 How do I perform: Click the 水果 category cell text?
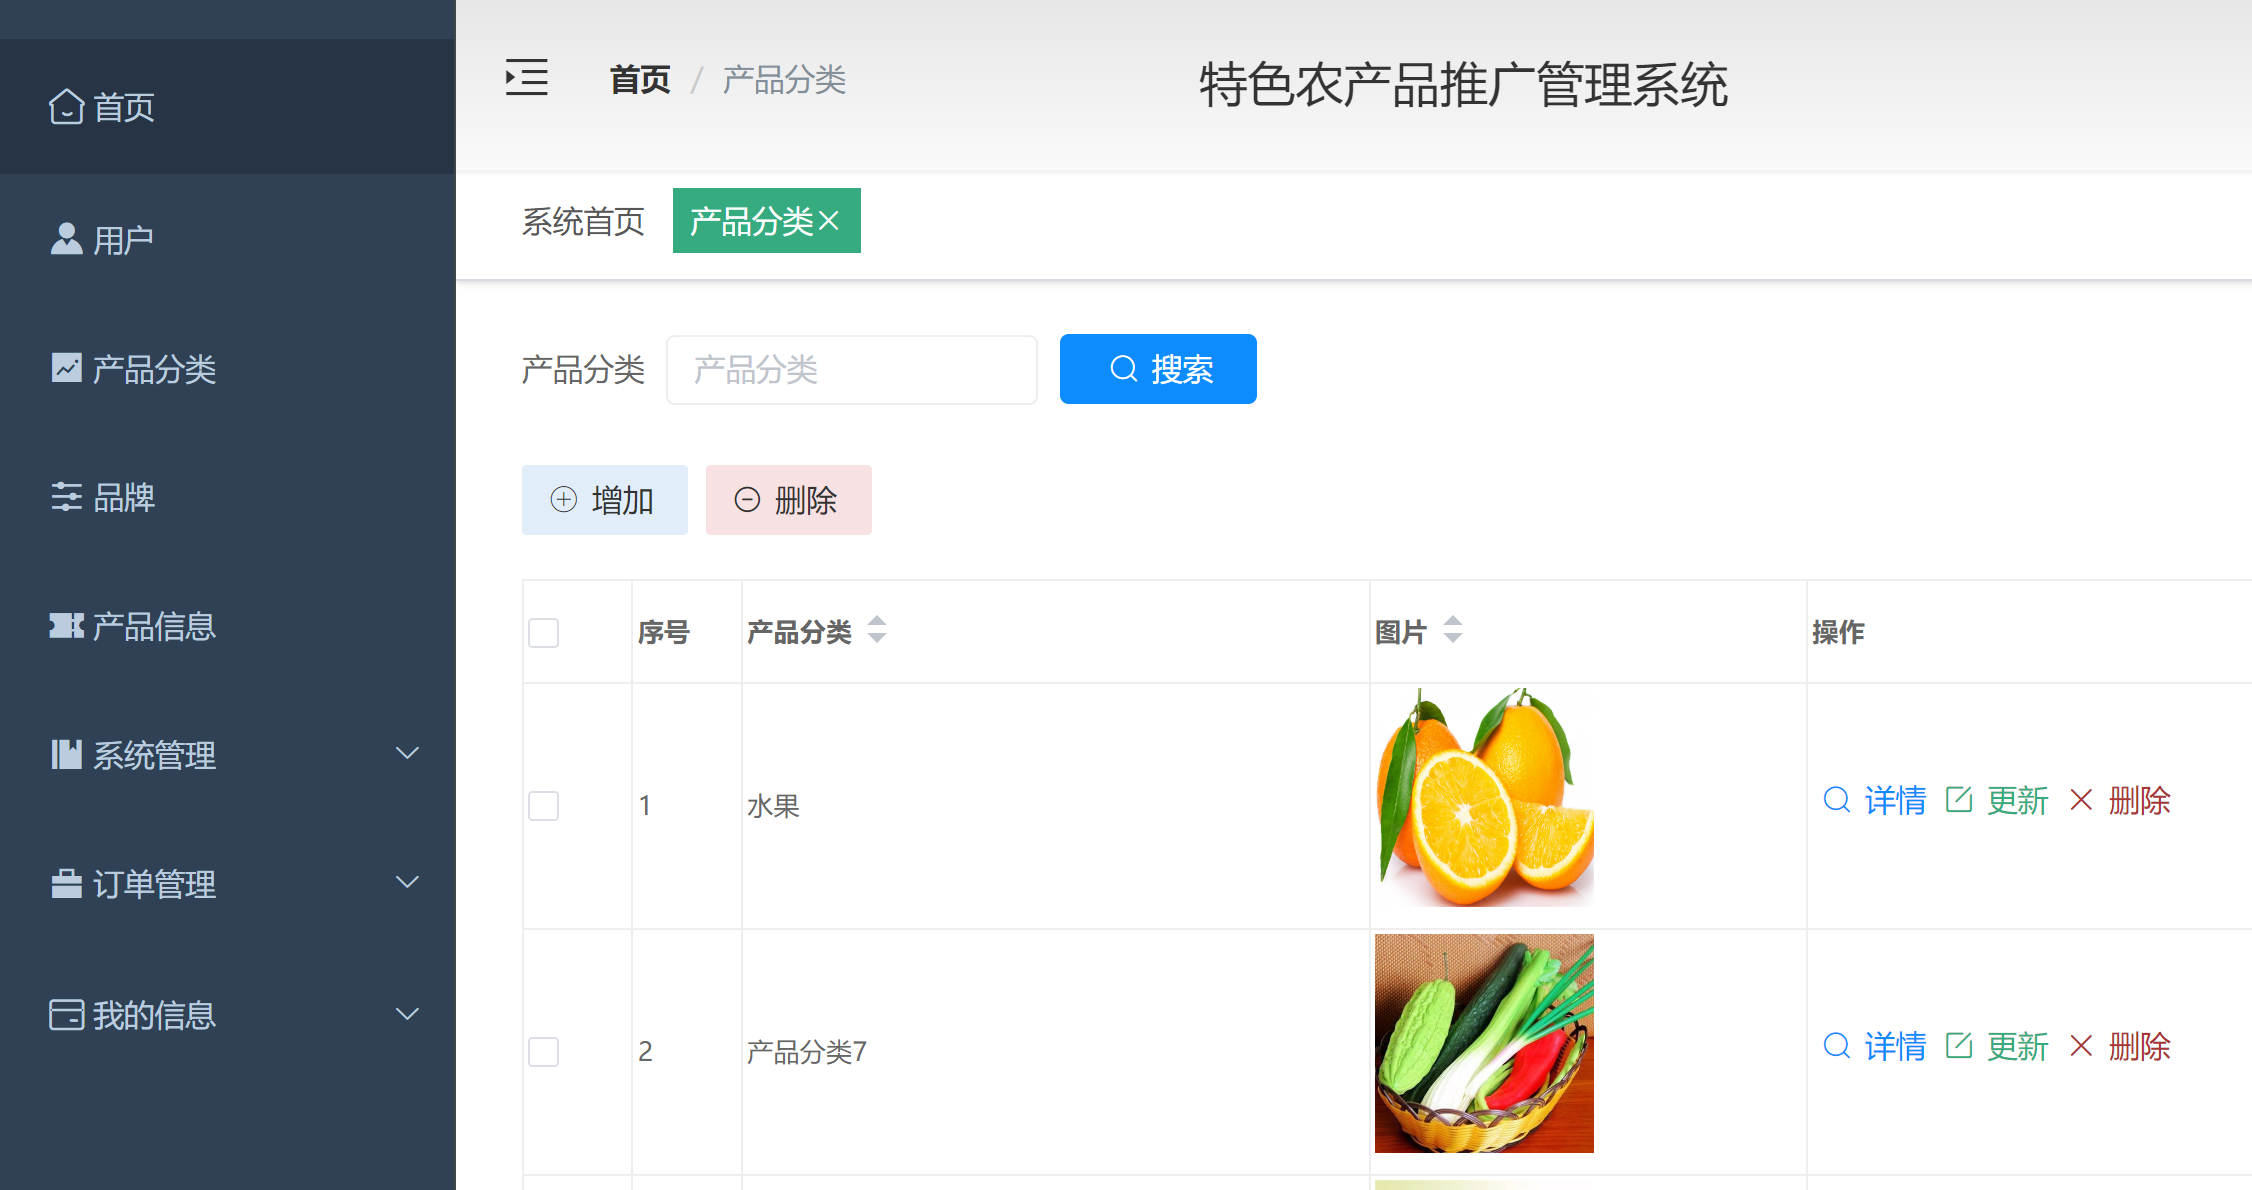coord(773,805)
